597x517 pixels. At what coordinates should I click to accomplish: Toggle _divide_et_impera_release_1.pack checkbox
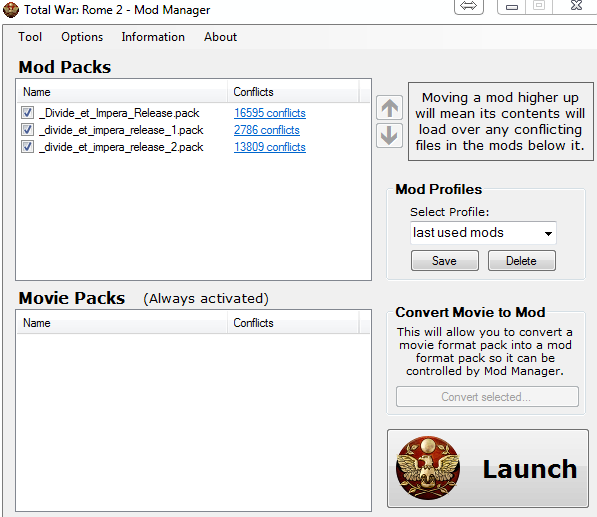tap(27, 130)
